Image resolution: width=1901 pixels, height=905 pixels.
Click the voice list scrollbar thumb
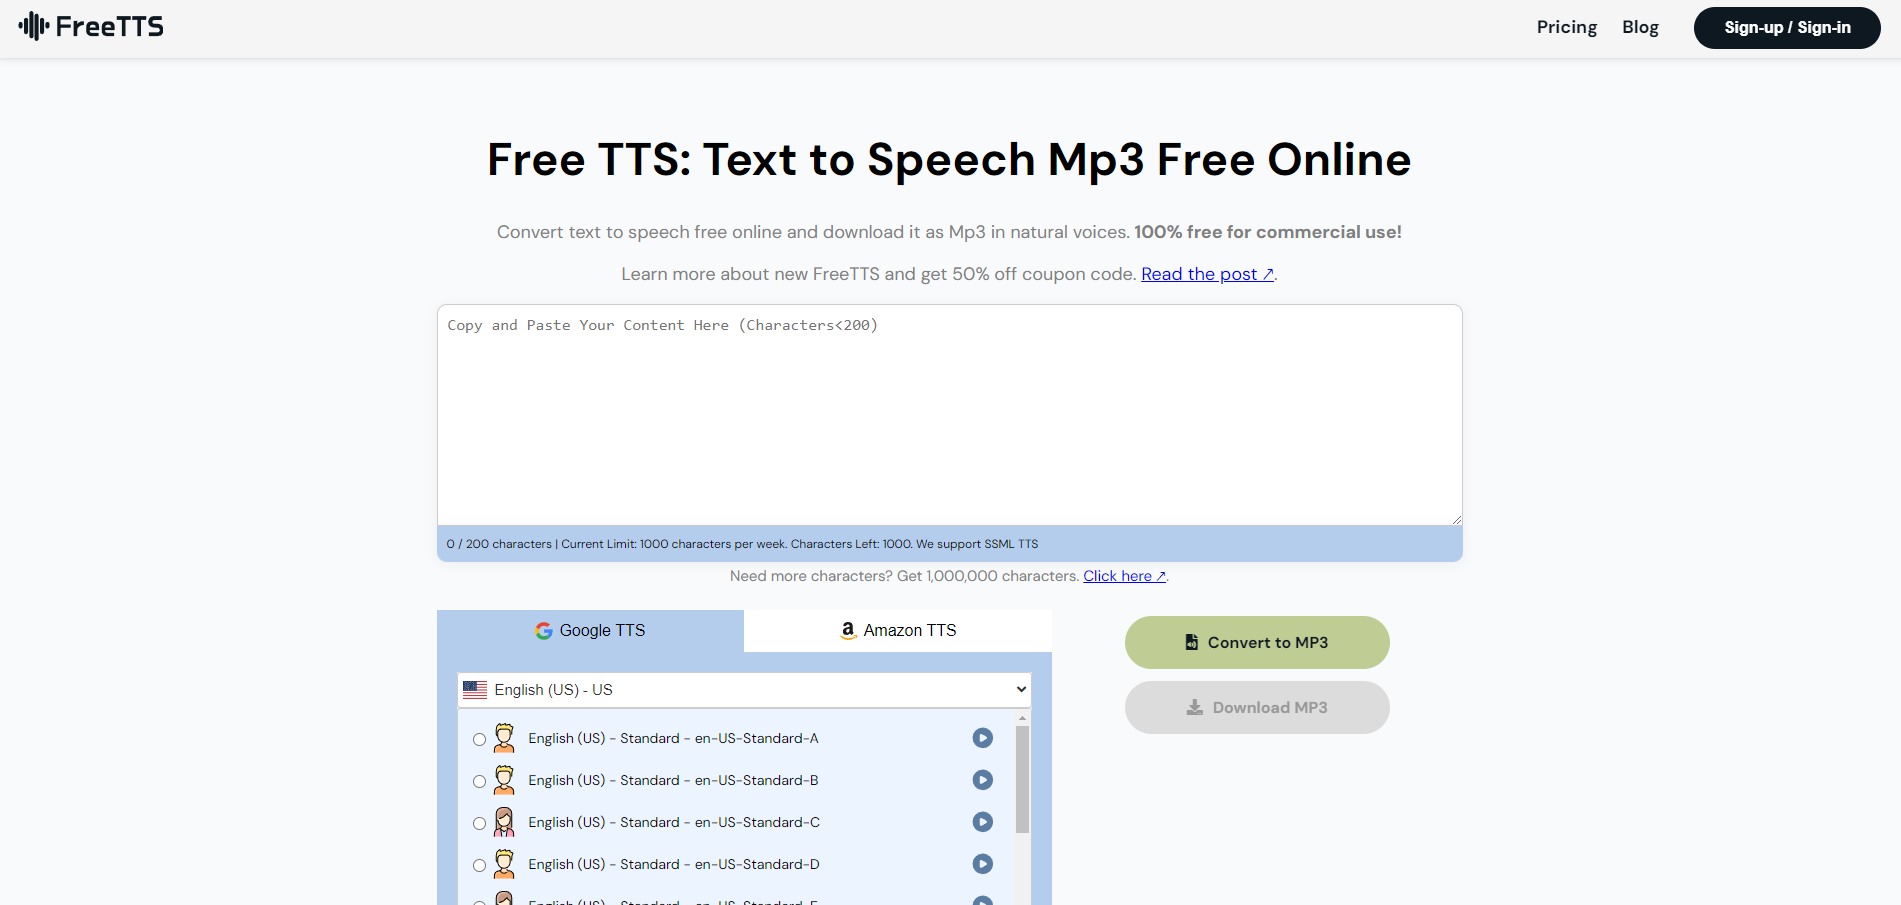click(1022, 780)
